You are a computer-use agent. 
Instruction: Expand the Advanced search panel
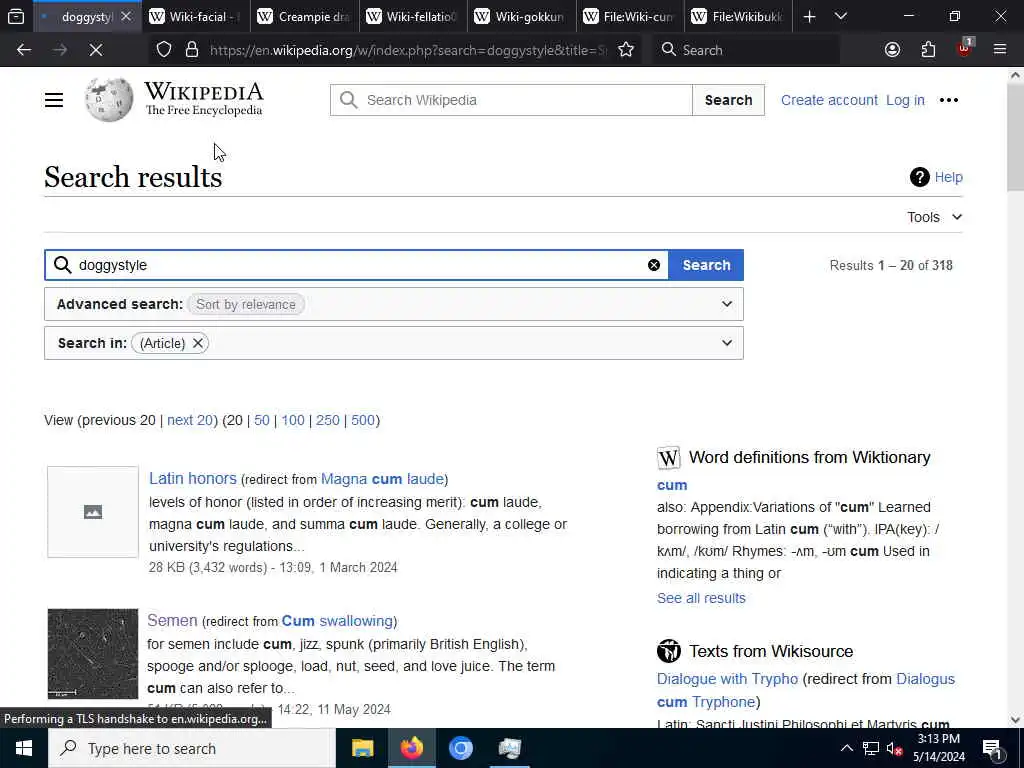pyautogui.click(x=727, y=304)
